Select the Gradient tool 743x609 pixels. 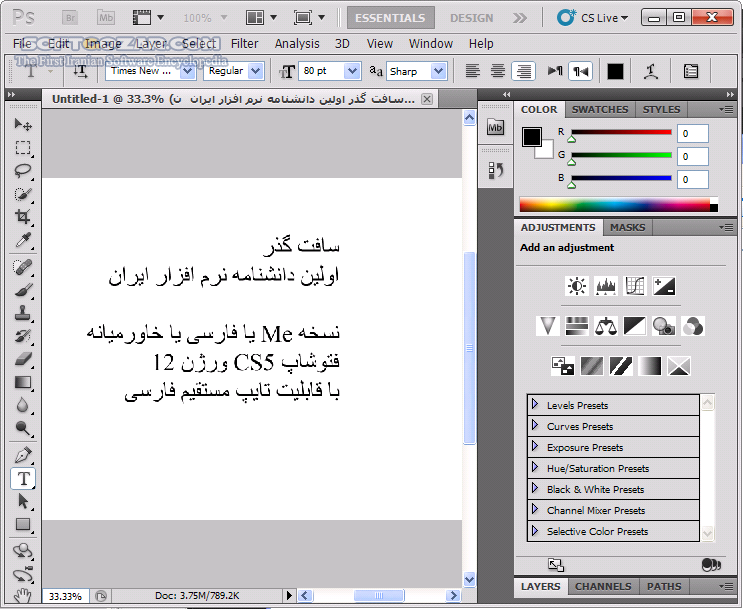(x=23, y=382)
